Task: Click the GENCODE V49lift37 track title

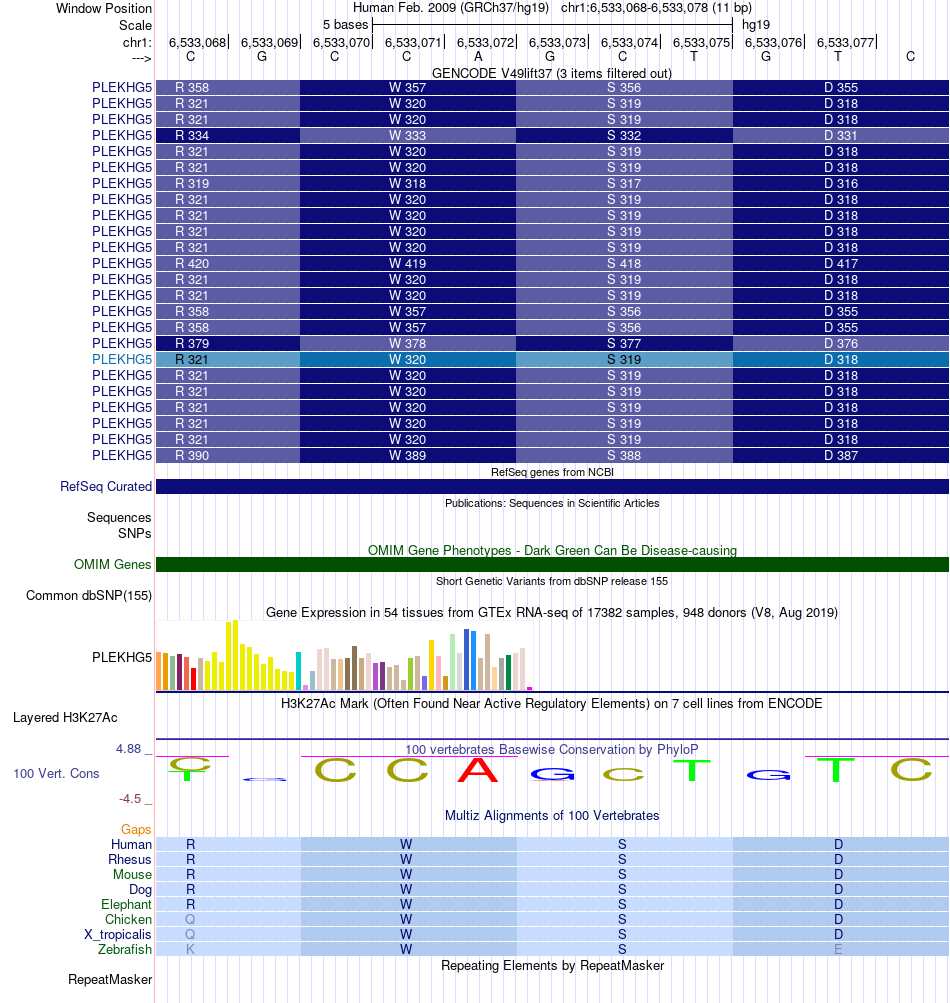Action: point(551,73)
